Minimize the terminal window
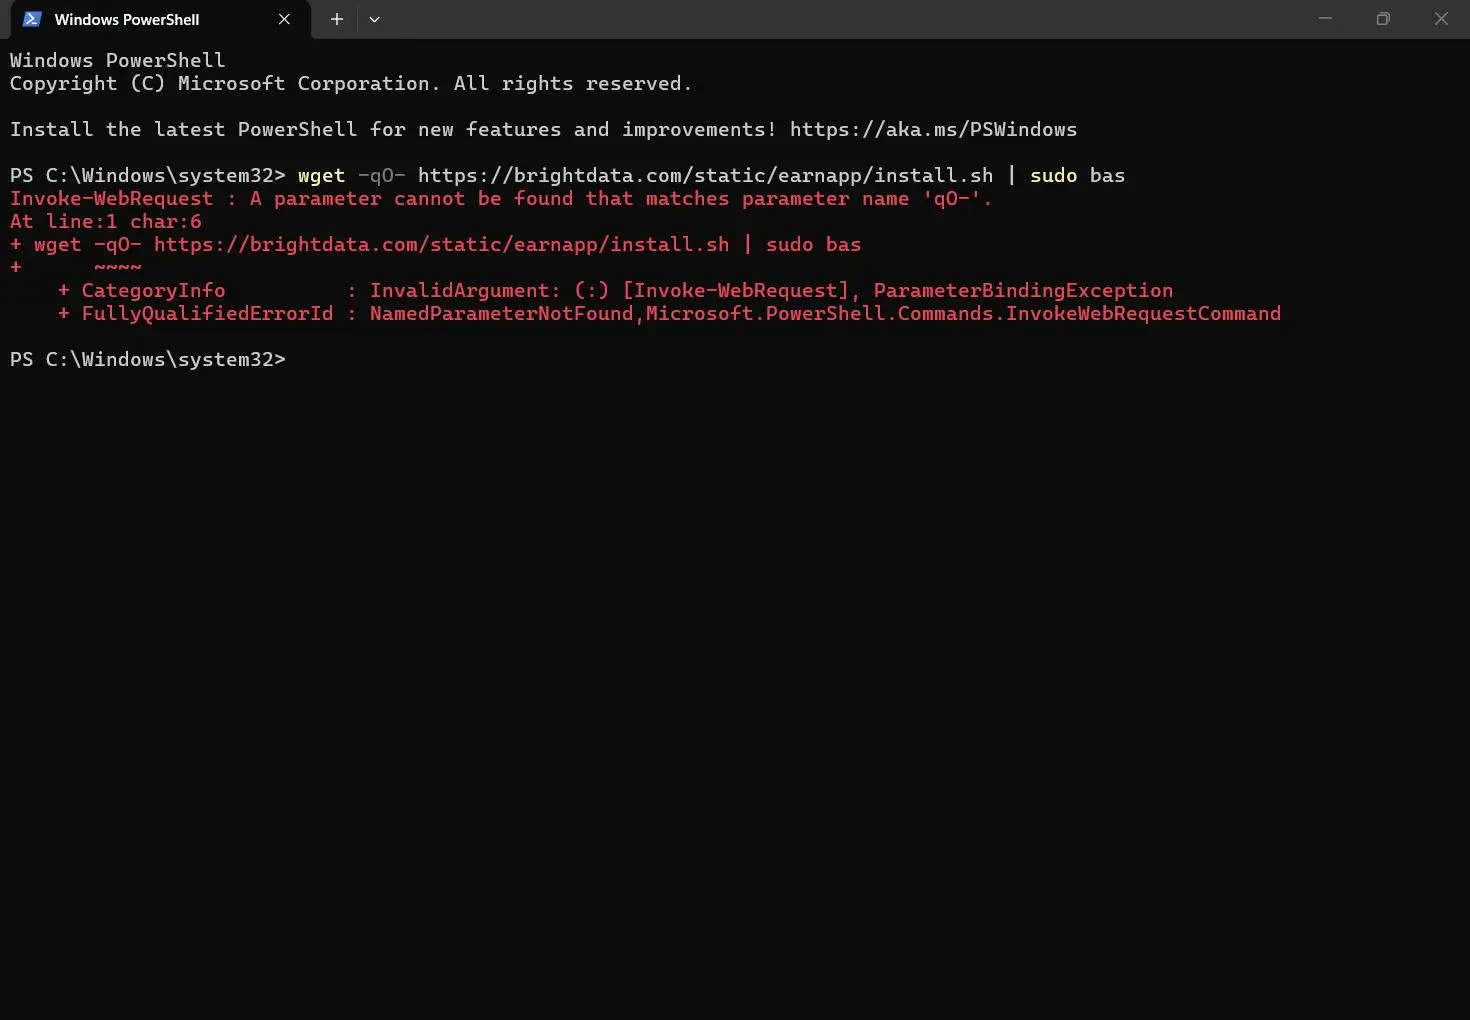The image size is (1470, 1020). (x=1325, y=19)
